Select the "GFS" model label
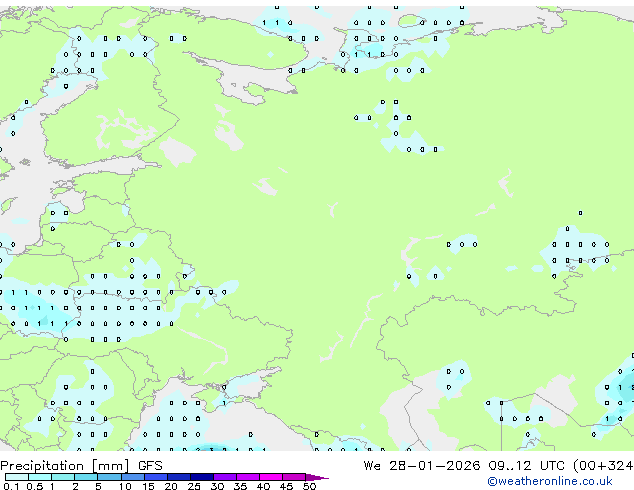The width and height of the screenshot is (634, 490). pos(150,466)
